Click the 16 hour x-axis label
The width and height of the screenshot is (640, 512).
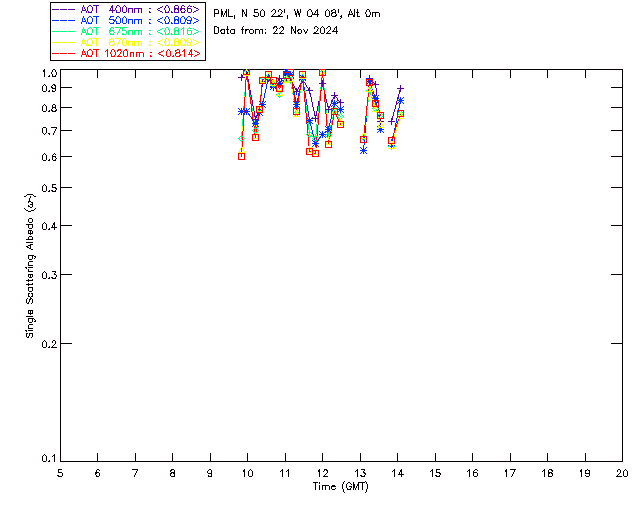click(x=473, y=473)
